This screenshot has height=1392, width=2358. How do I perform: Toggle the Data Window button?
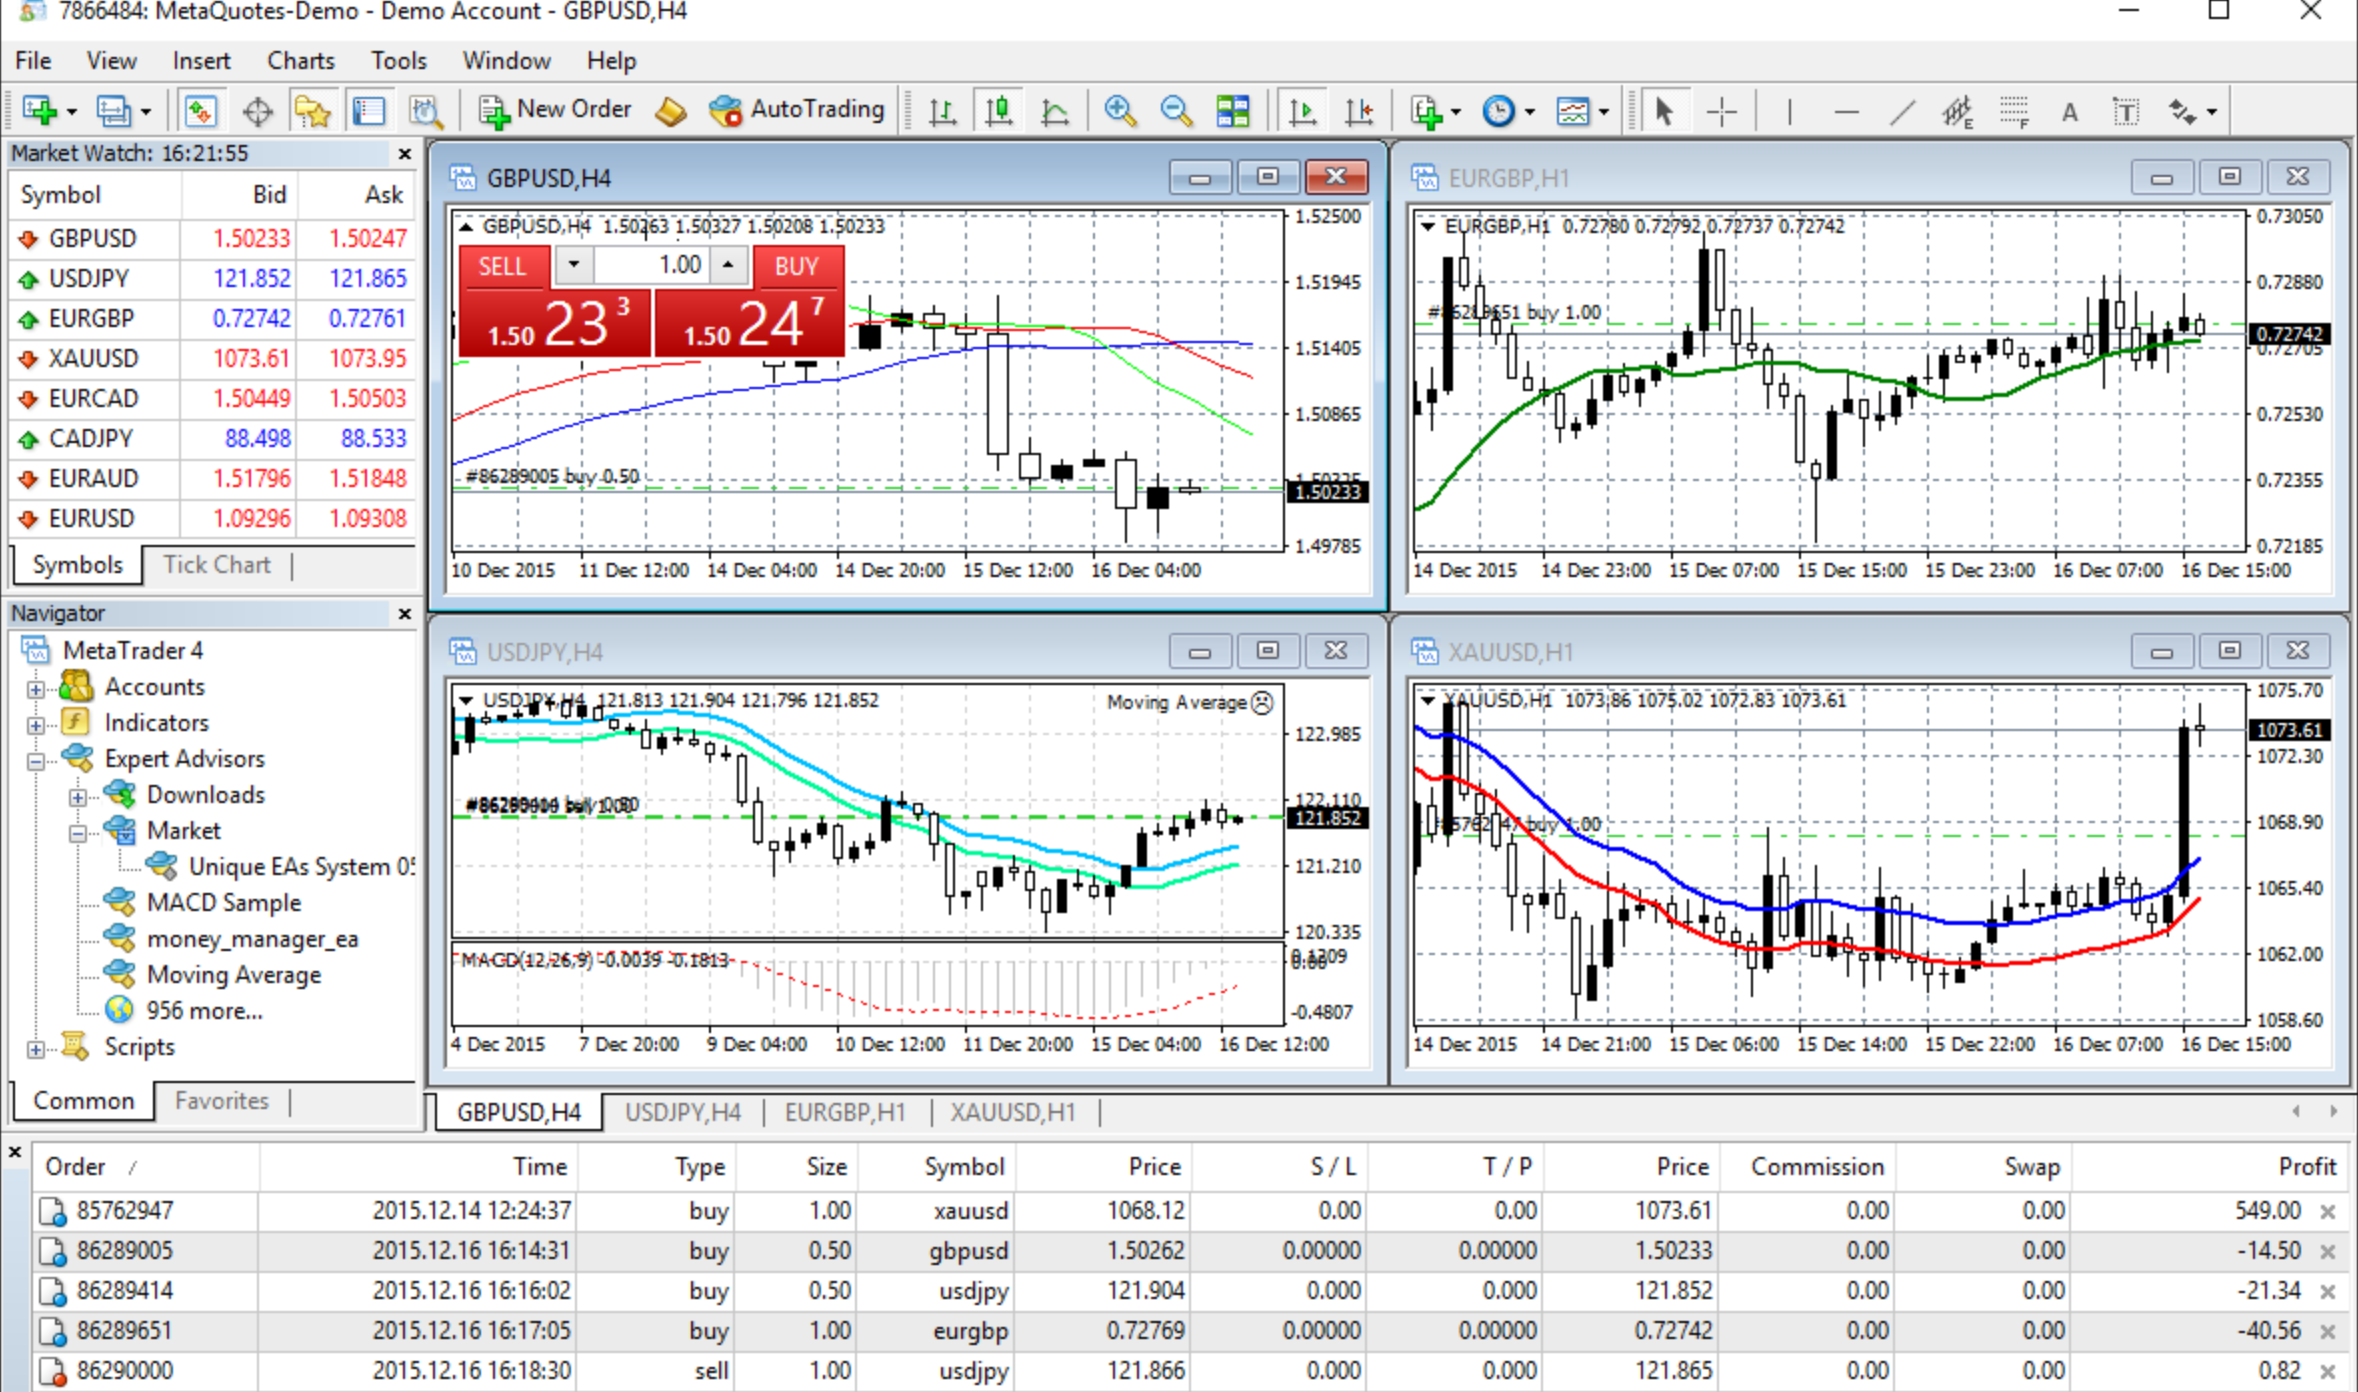click(x=257, y=111)
